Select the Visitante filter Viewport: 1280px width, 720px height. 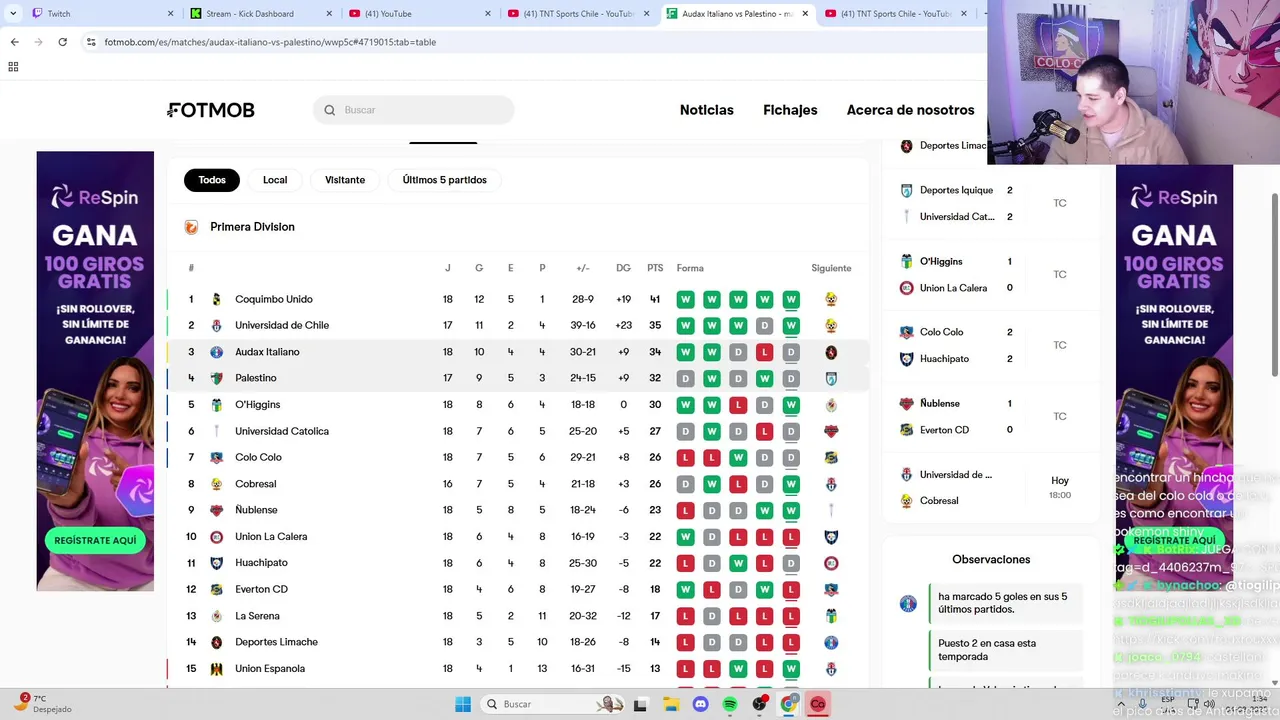coord(345,180)
